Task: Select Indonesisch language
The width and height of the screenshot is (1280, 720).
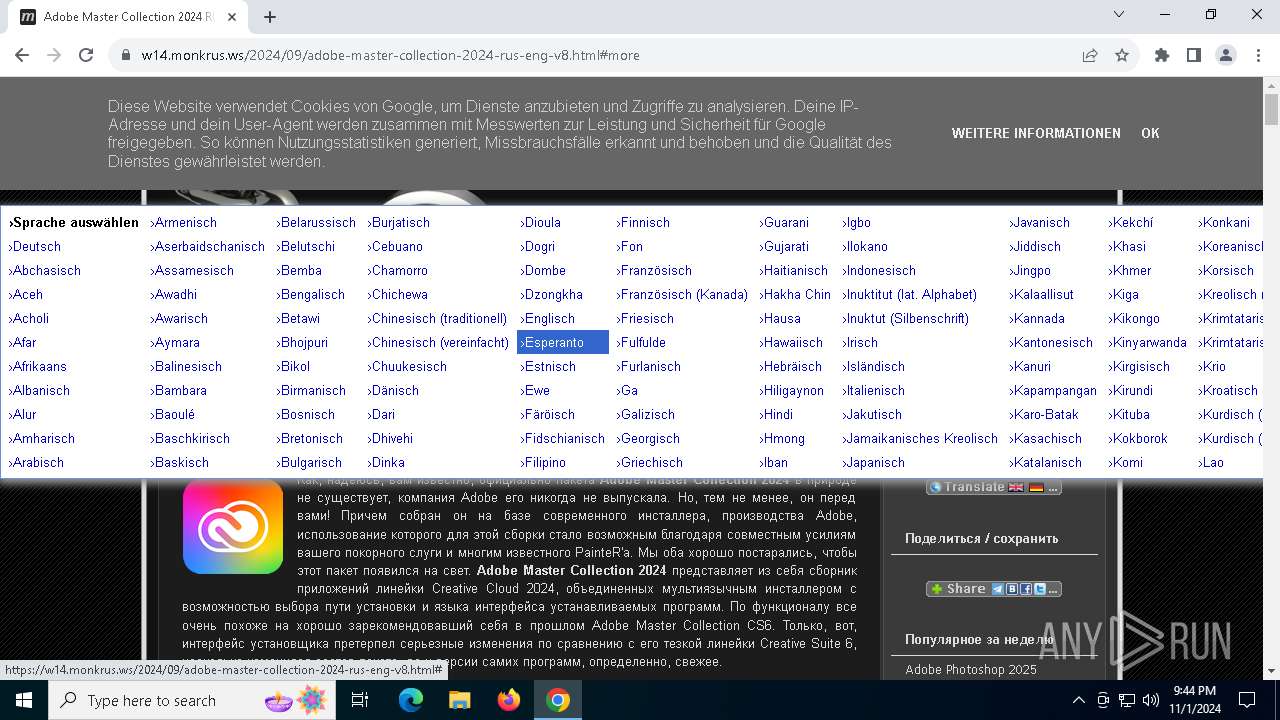Action: pyautogui.click(x=879, y=270)
